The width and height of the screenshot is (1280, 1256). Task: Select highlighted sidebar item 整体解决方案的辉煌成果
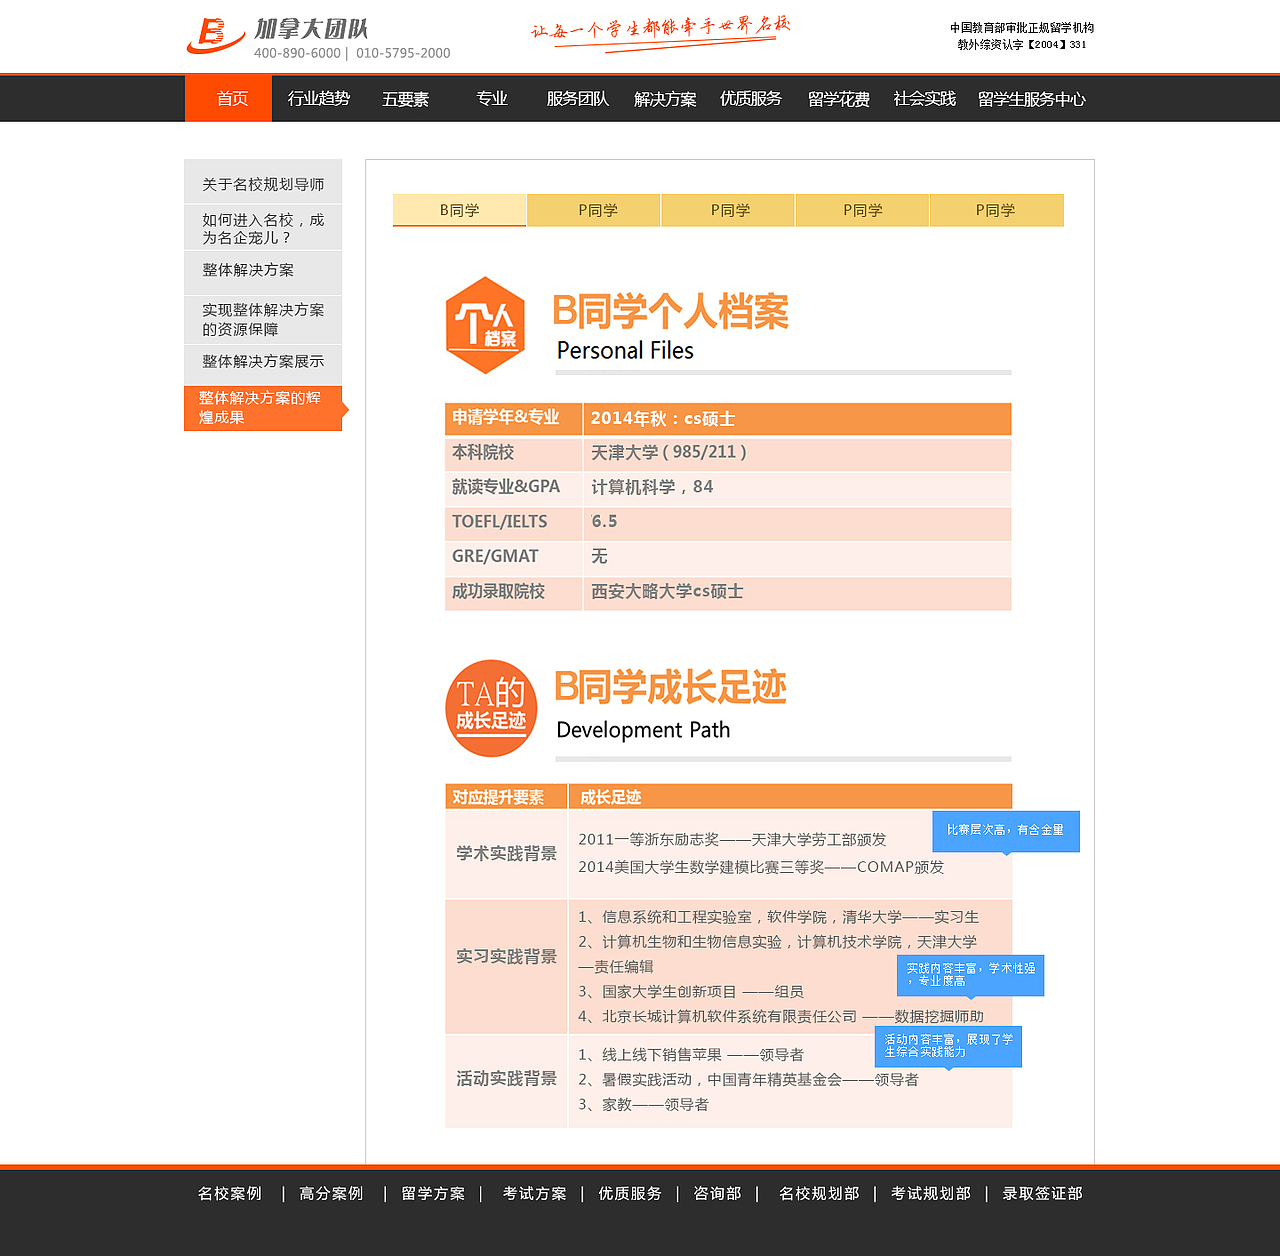coord(263,408)
